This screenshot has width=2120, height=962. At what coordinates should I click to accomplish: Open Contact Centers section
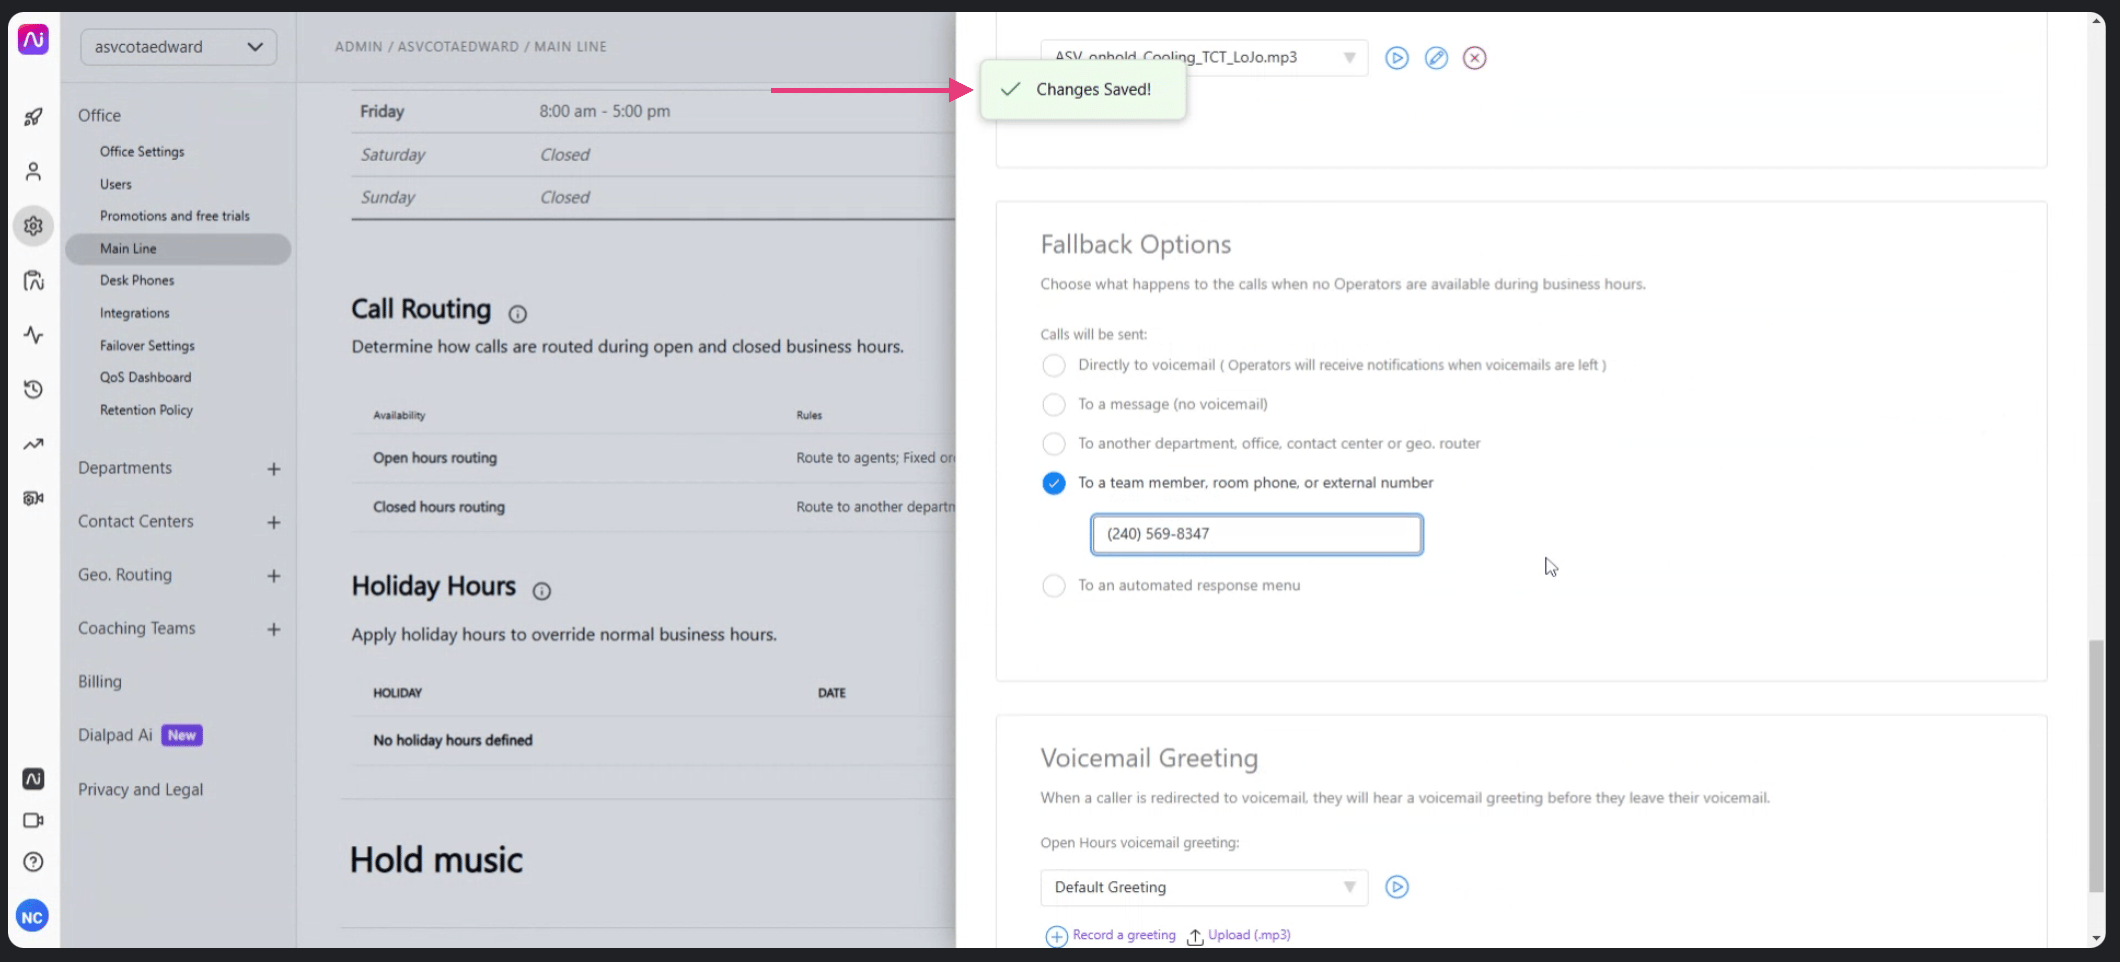(136, 521)
